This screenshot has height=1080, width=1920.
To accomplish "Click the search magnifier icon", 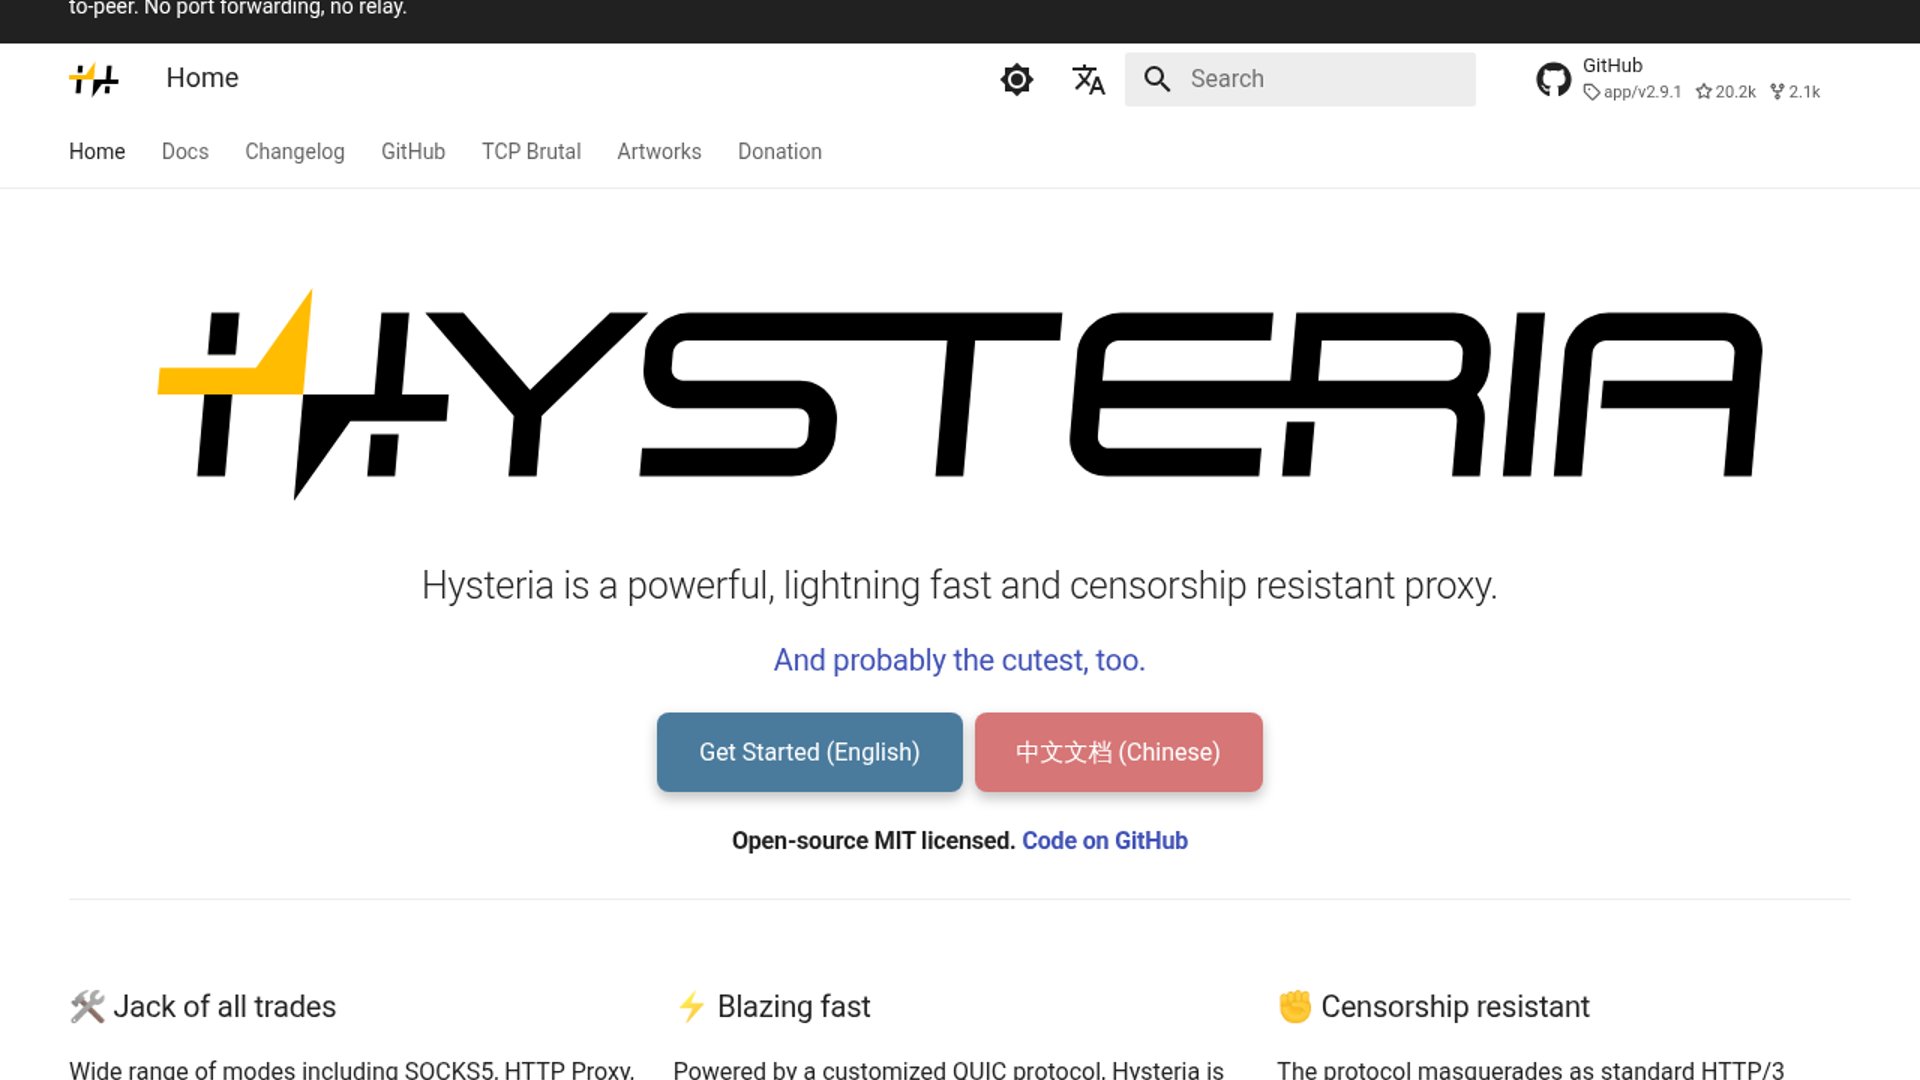I will tap(1157, 79).
